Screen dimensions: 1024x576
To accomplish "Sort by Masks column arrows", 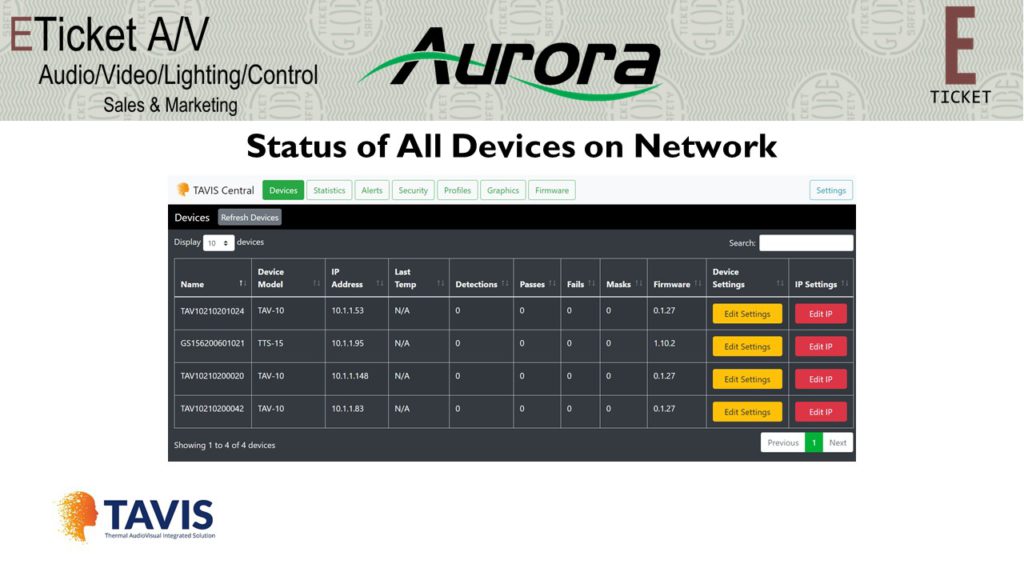I will [639, 283].
